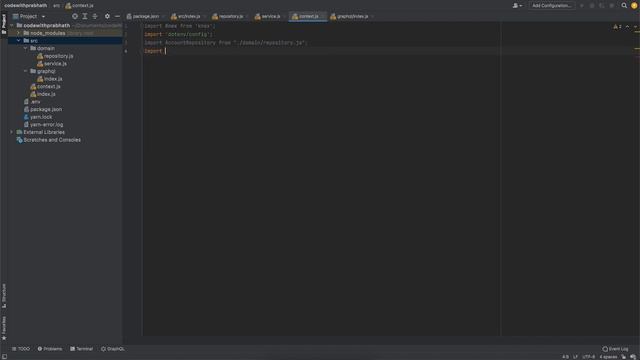The height and width of the screenshot is (360, 640).
Task: Open the TODO tool window
Action: coord(21,349)
